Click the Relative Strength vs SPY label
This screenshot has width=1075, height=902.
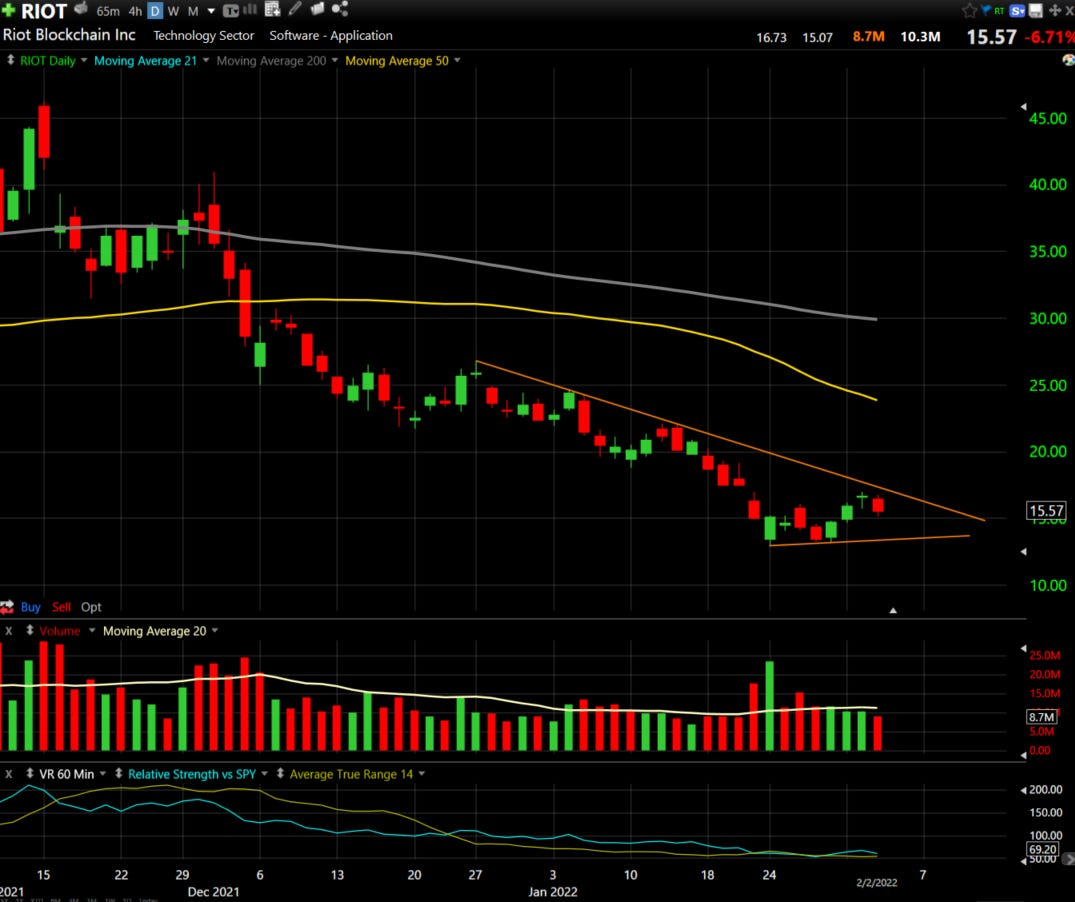pos(192,774)
